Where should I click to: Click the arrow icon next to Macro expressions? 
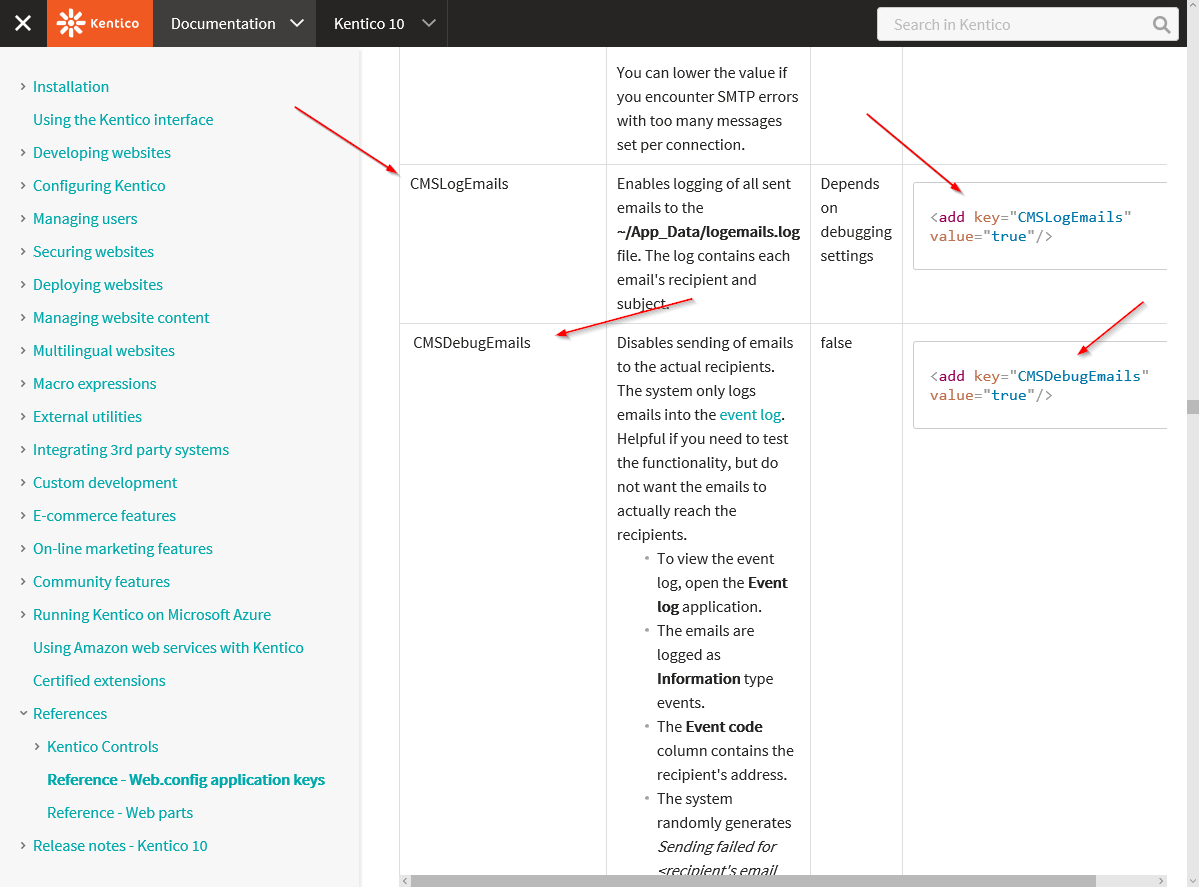click(23, 383)
